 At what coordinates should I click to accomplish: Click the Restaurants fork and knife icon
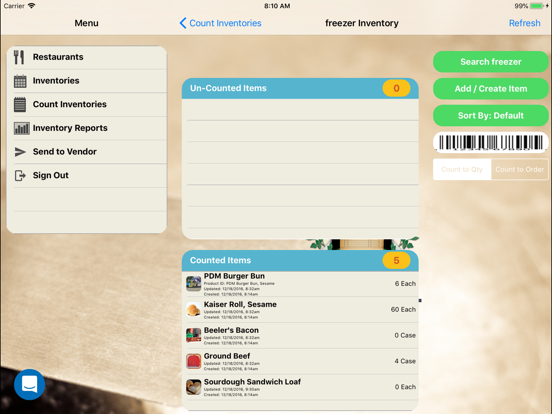(19, 57)
